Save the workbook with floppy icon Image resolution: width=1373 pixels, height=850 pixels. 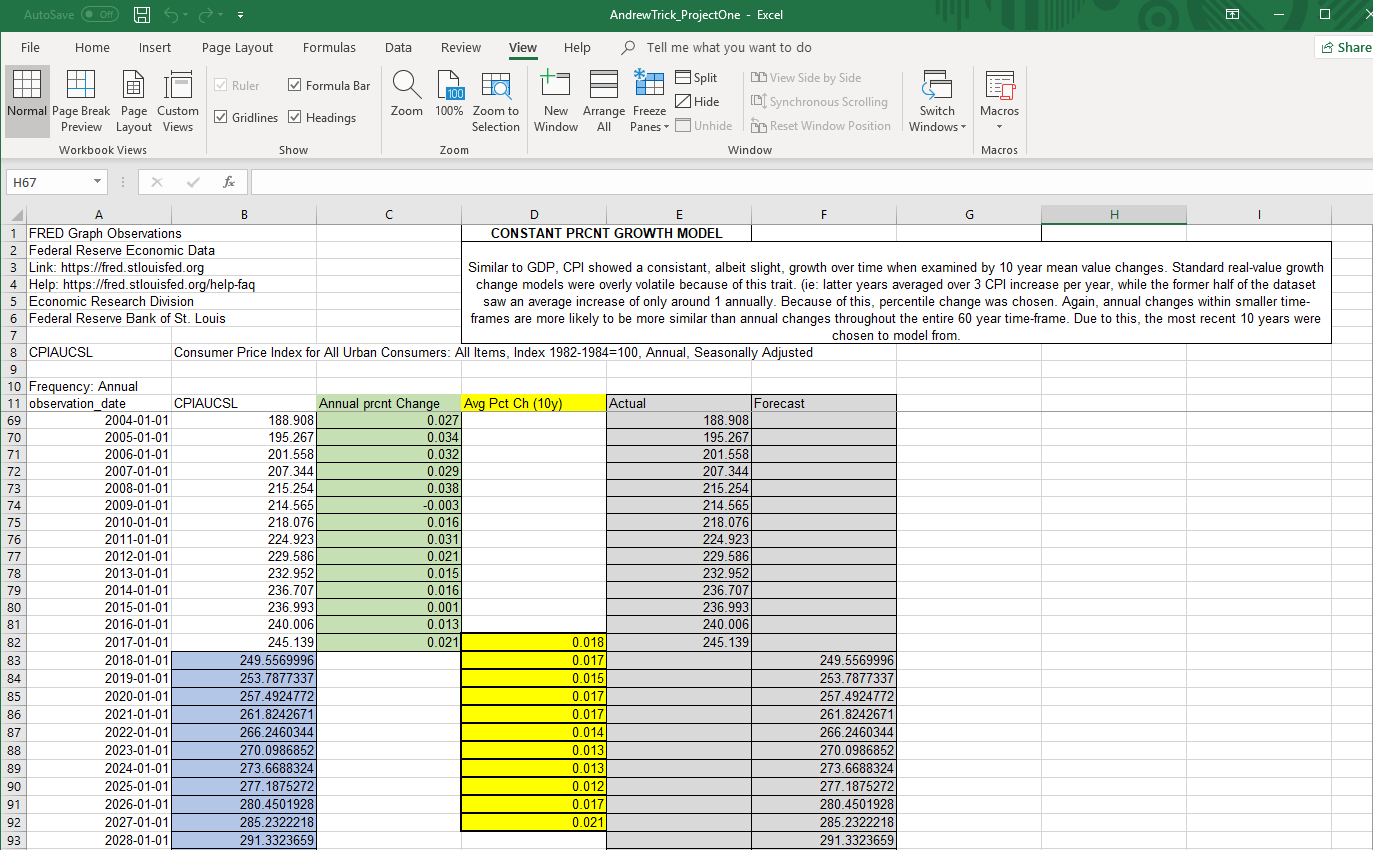click(142, 15)
